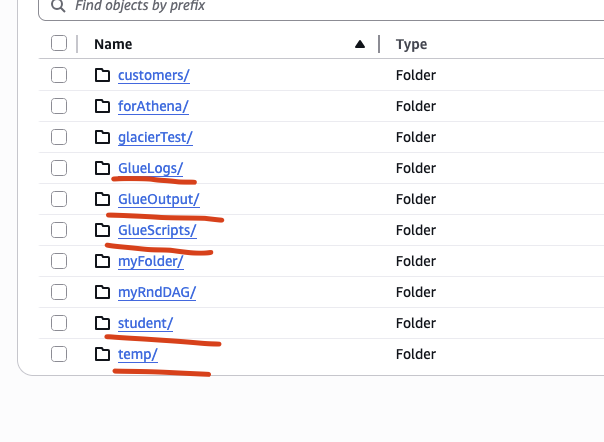Image resolution: width=604 pixels, height=442 pixels.
Task: Open the GlueScripts/ folder link
Action: click(157, 230)
